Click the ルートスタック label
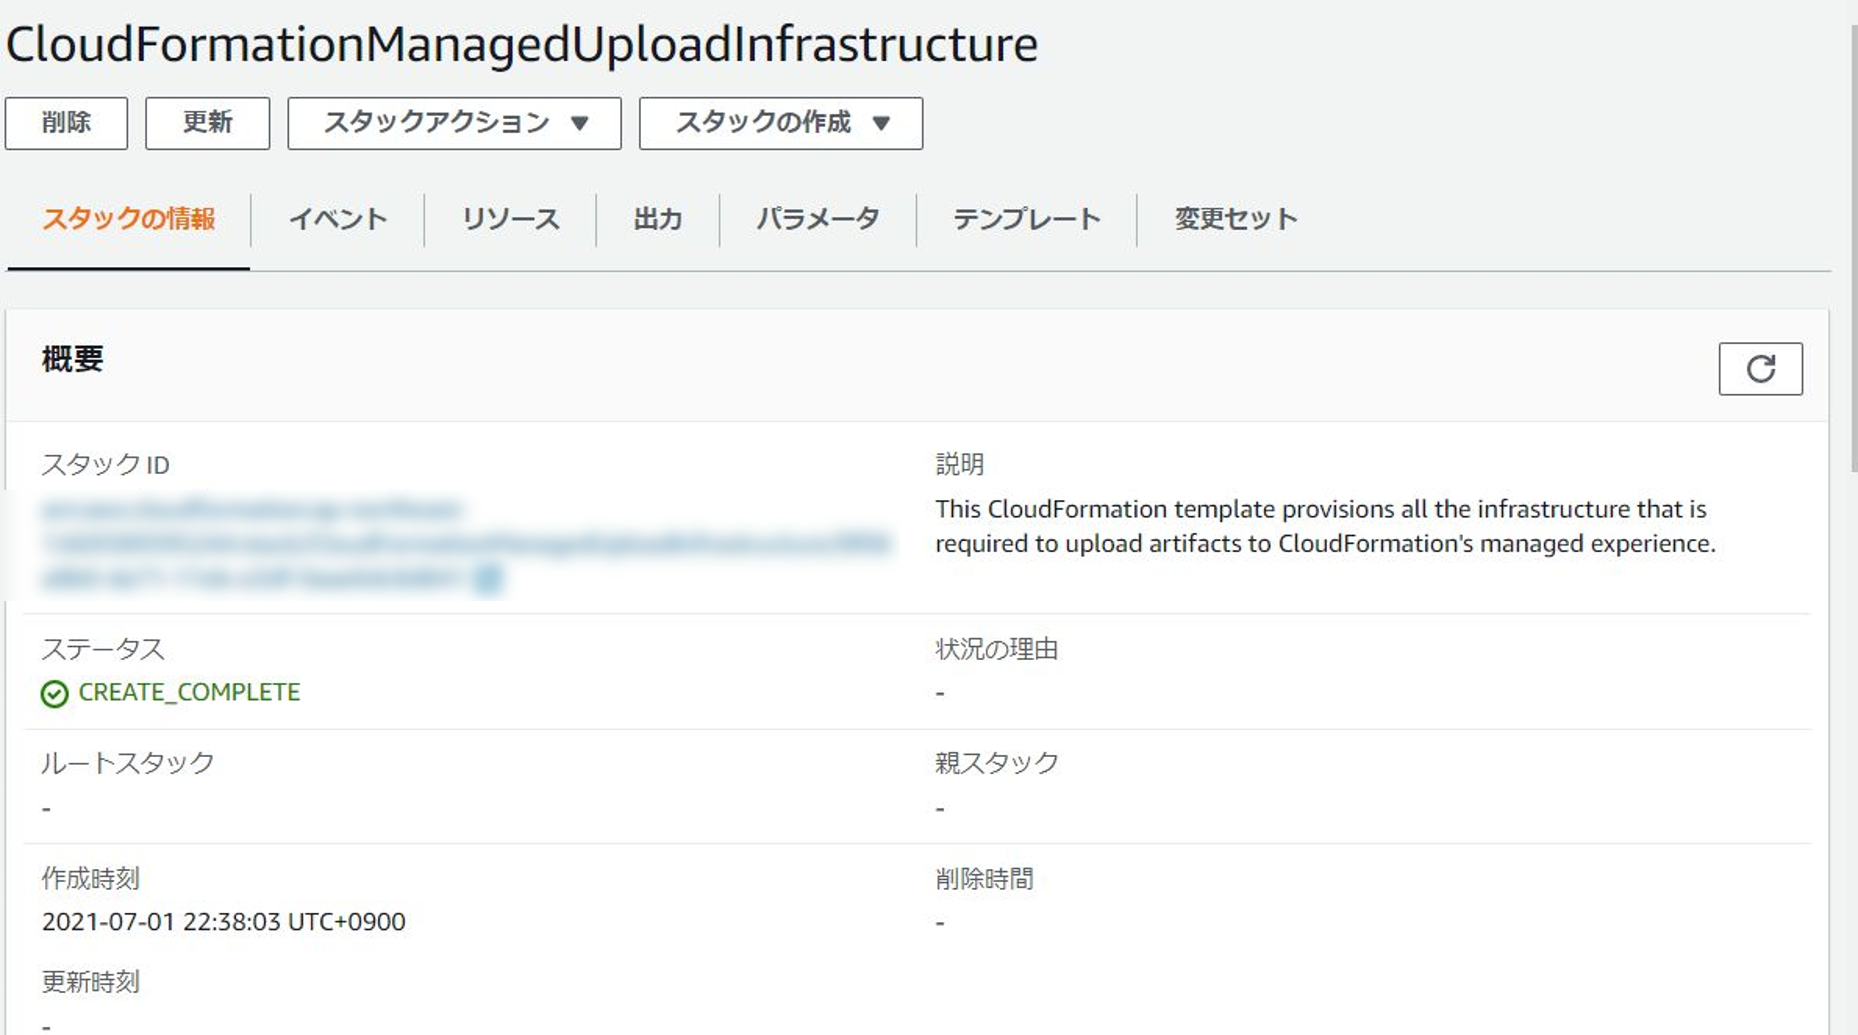Viewport: 1858px width, 1035px height. pyautogui.click(x=127, y=763)
